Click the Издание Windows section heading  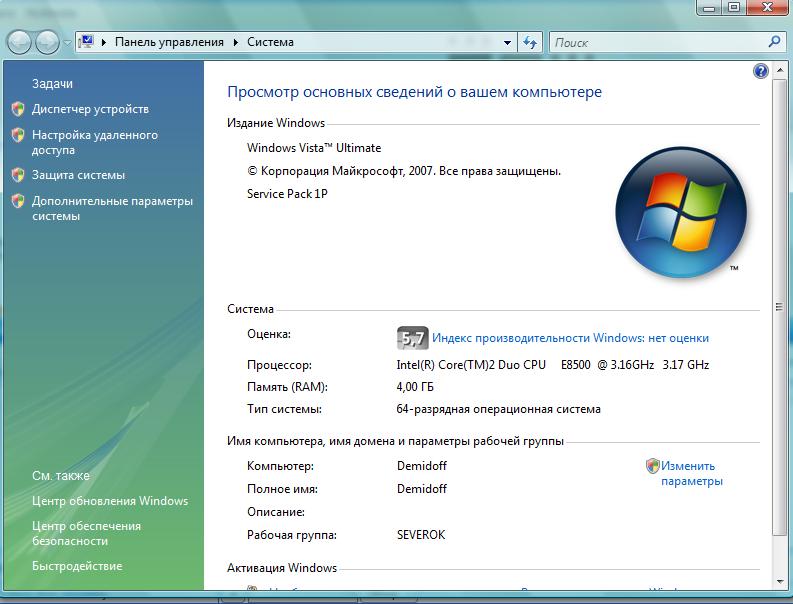[x=276, y=123]
